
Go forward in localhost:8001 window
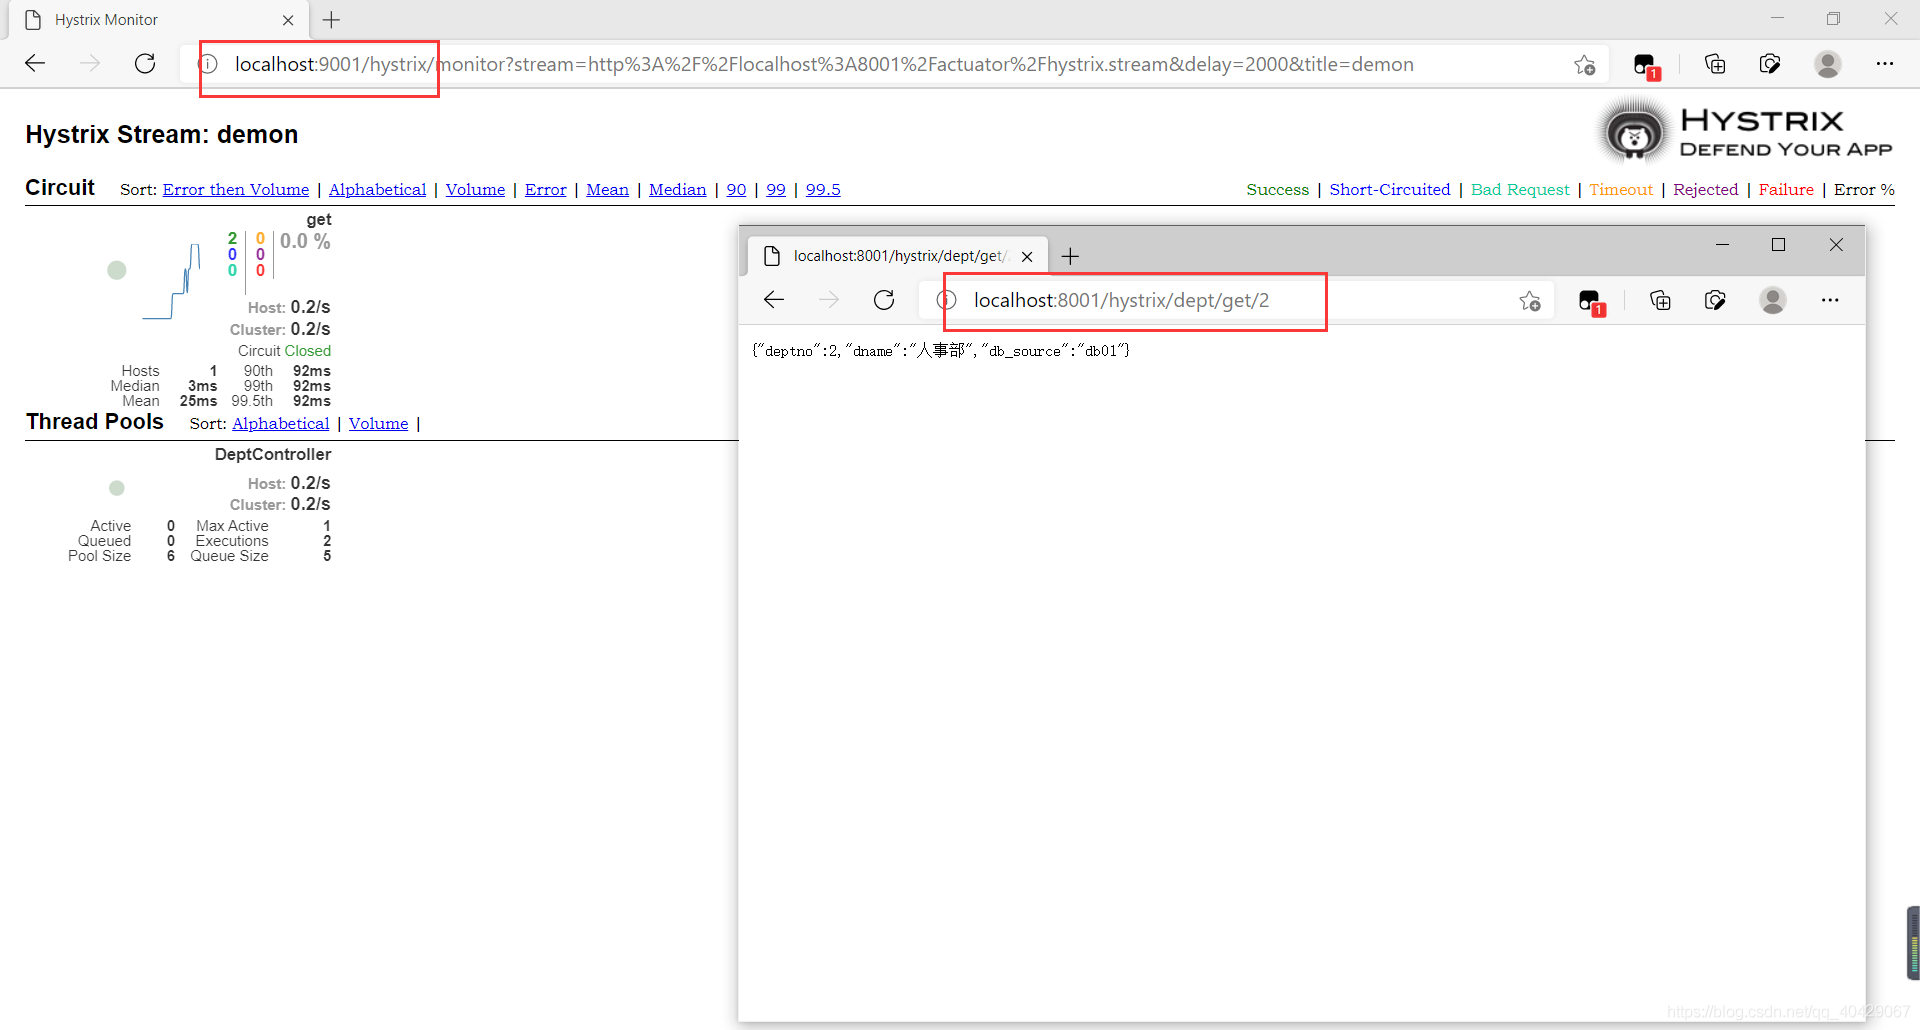[829, 300]
